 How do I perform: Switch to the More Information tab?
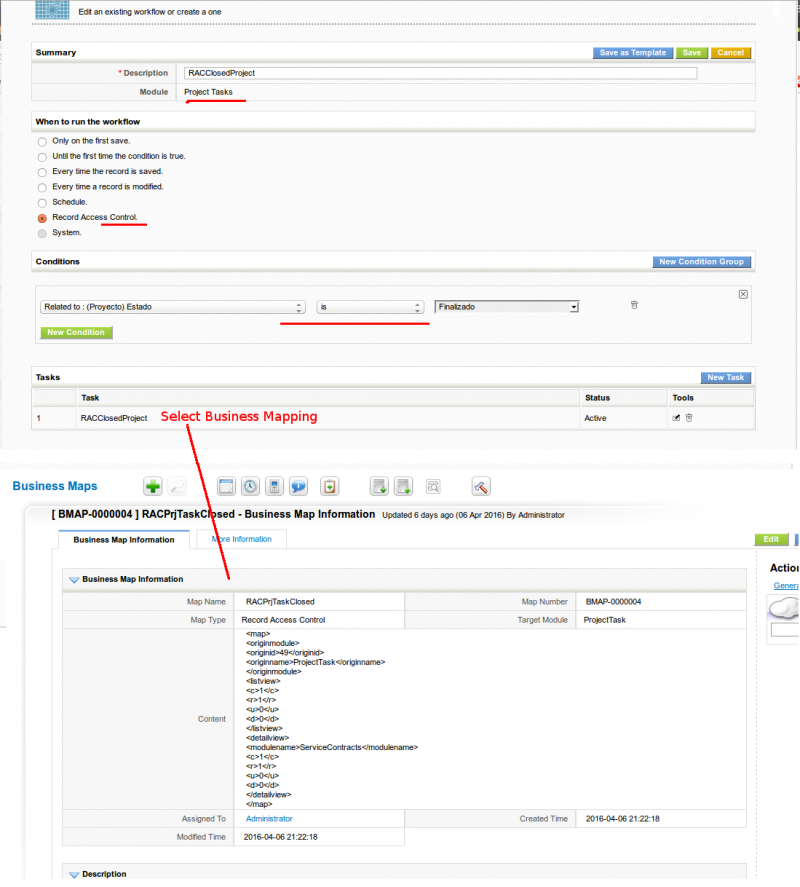pyautogui.click(x=241, y=539)
